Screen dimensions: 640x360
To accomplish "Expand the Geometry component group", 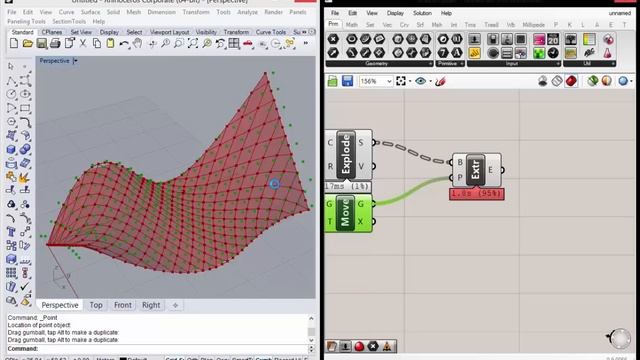I will click(x=379, y=64).
